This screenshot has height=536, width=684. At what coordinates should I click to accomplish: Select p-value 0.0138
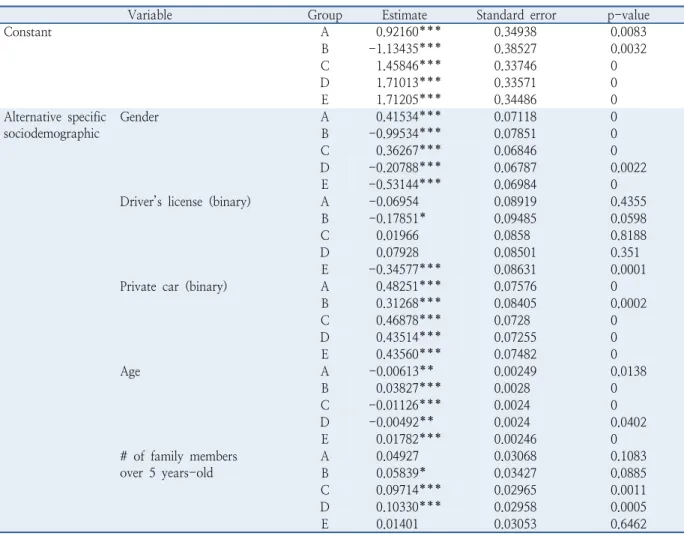(x=628, y=372)
